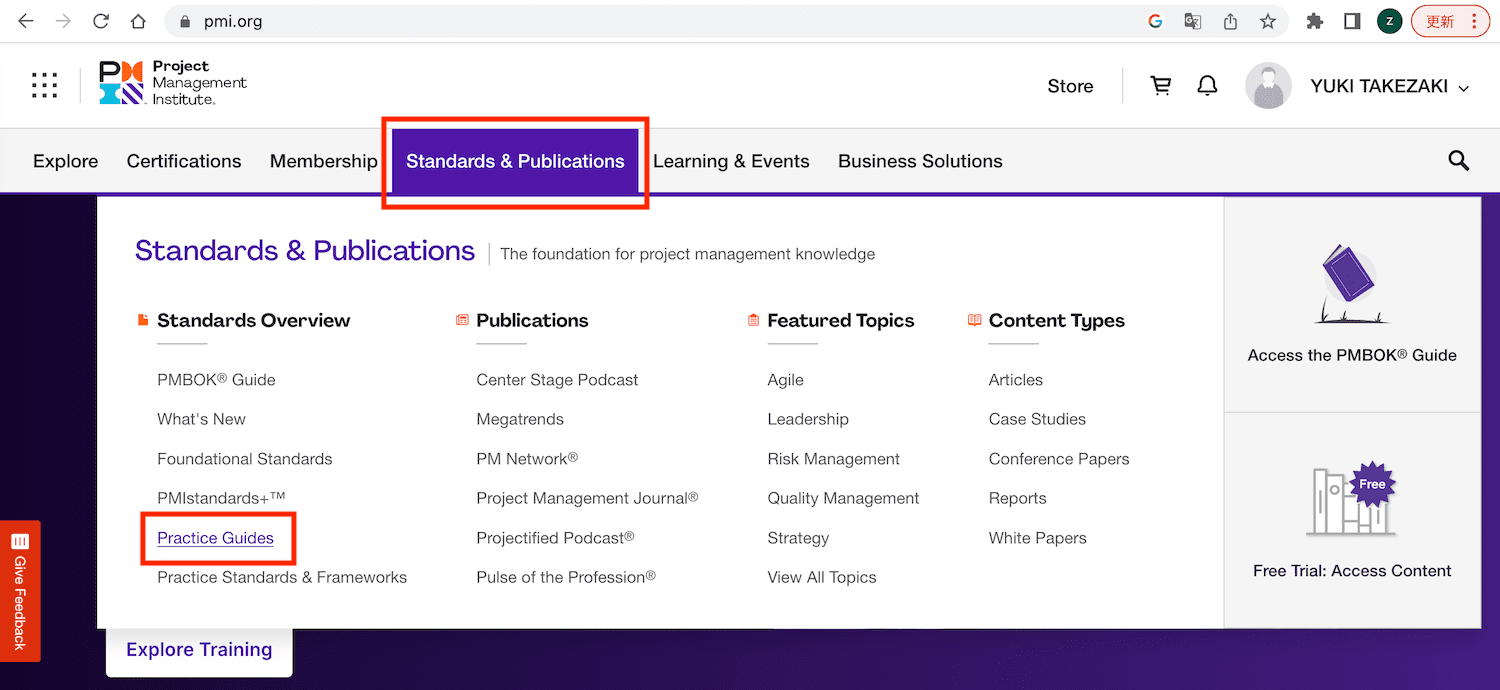Click the PMI logo
The image size is (1500, 690).
[173, 83]
